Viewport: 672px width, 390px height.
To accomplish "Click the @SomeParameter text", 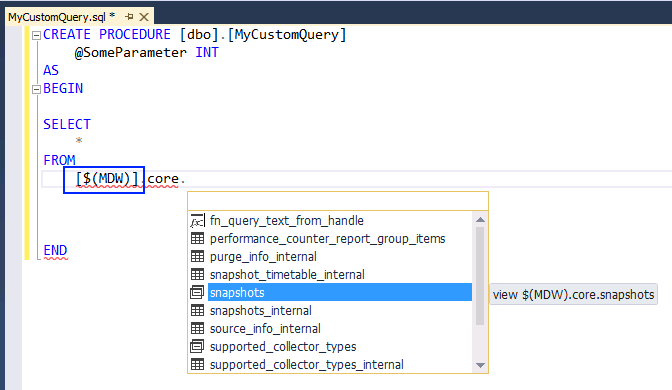I will point(131,53).
